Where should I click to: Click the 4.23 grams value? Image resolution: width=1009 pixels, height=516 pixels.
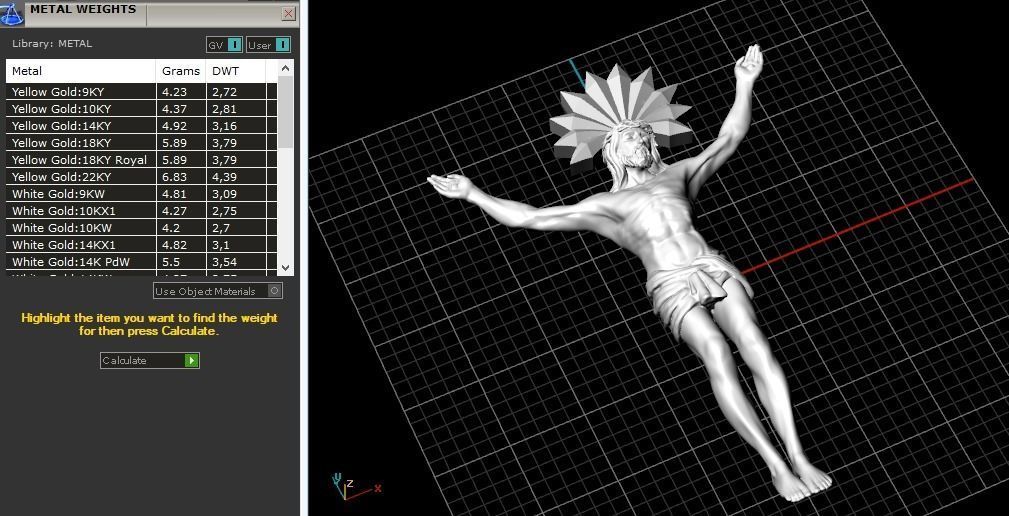(x=174, y=92)
